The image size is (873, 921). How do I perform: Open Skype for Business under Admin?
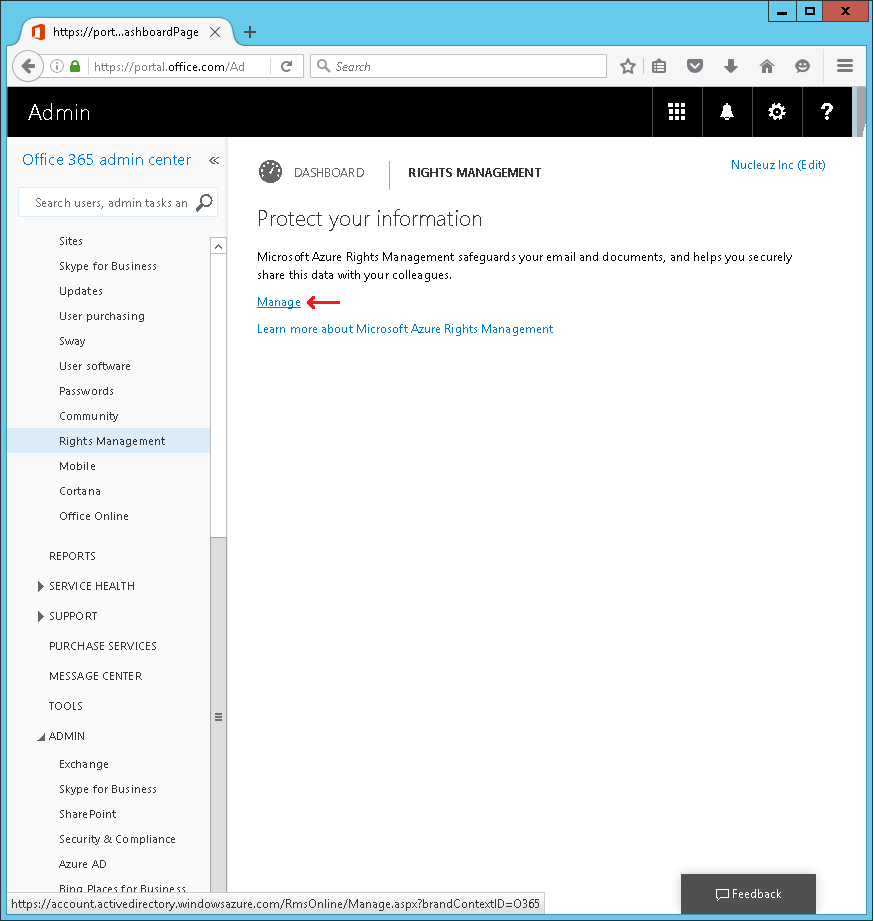click(x=108, y=789)
